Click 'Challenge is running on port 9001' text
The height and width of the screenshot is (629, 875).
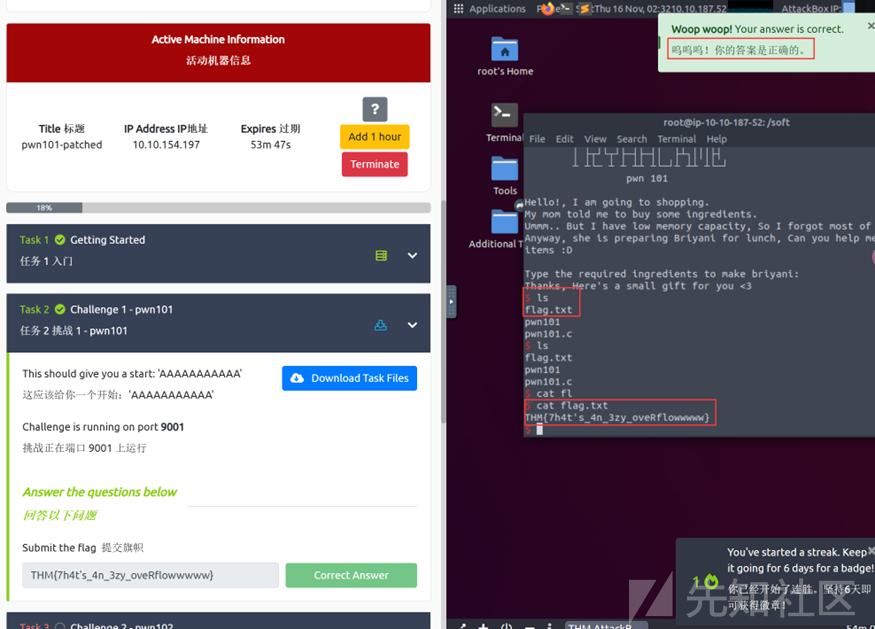(103, 427)
